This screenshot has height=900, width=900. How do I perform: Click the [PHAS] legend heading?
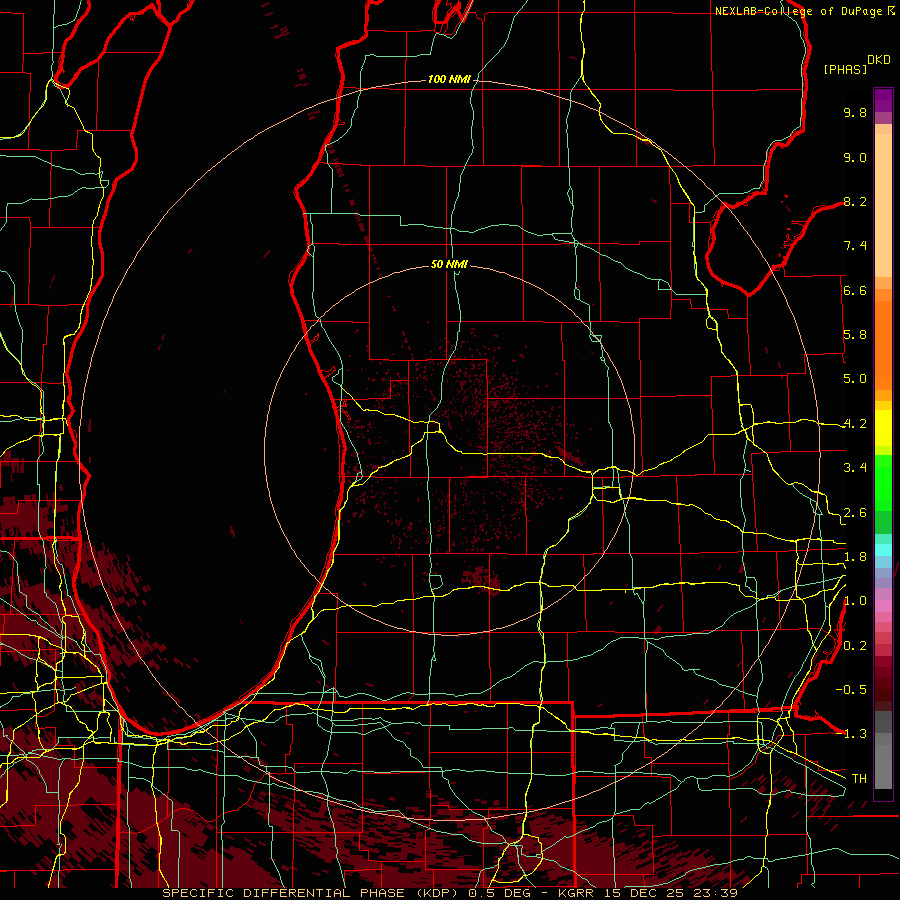point(845,69)
